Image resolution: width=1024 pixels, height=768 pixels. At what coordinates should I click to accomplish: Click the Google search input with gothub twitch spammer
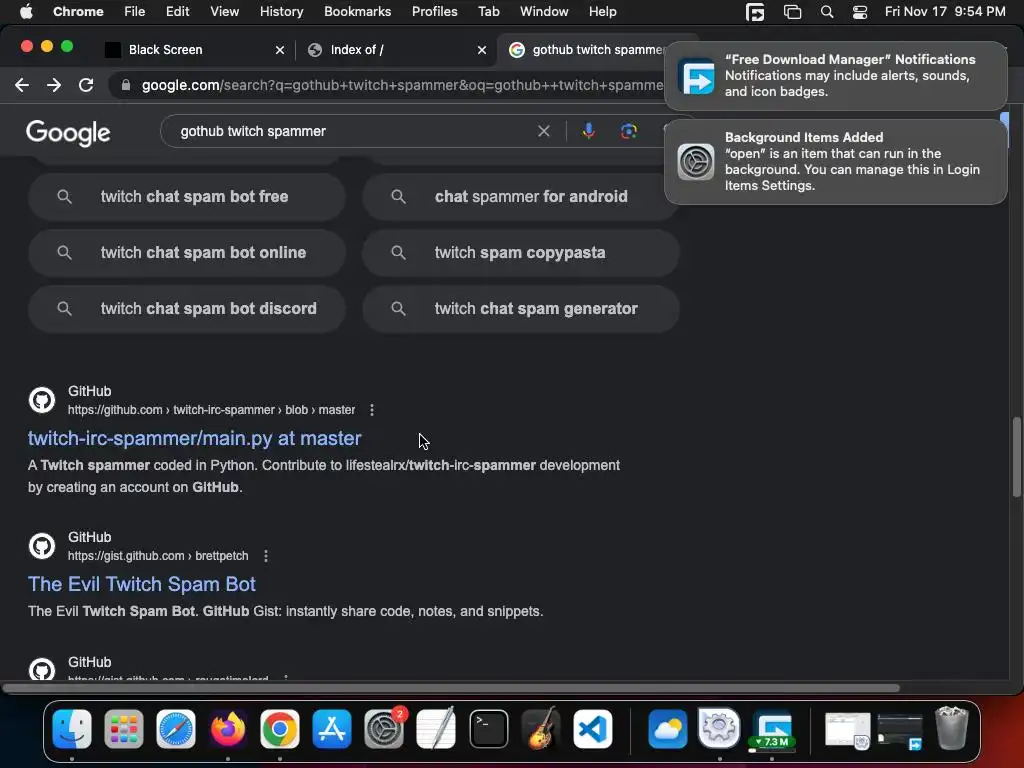point(353,131)
